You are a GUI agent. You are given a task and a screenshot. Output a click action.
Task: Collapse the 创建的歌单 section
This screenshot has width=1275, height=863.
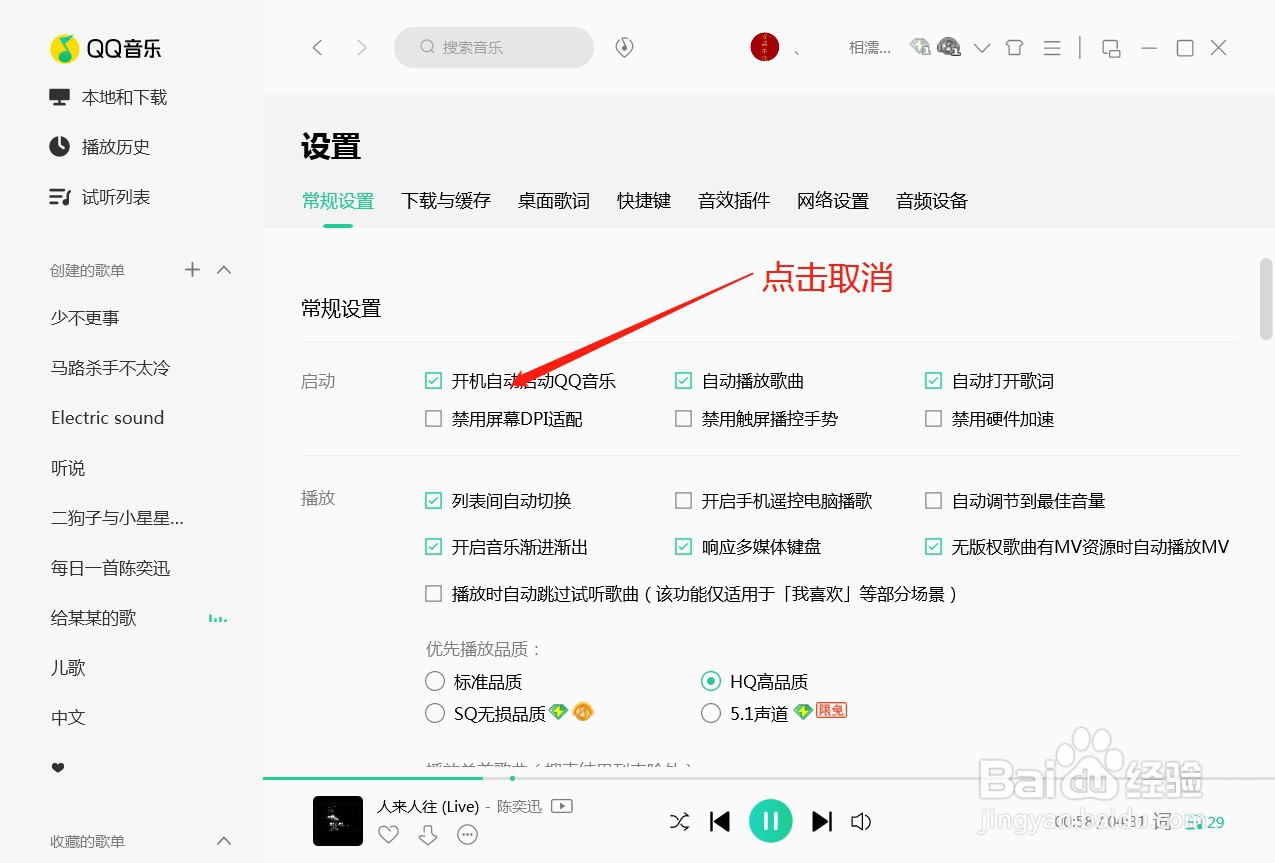point(225,269)
